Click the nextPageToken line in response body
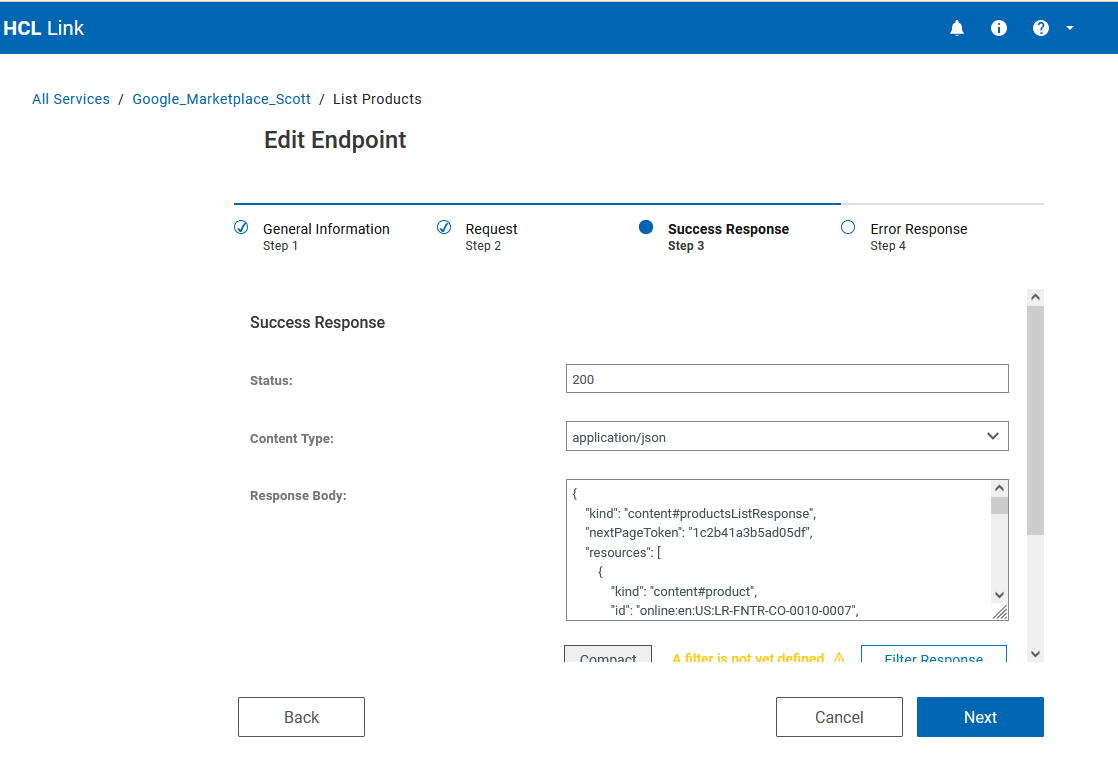The width and height of the screenshot is (1118, 758). click(699, 533)
